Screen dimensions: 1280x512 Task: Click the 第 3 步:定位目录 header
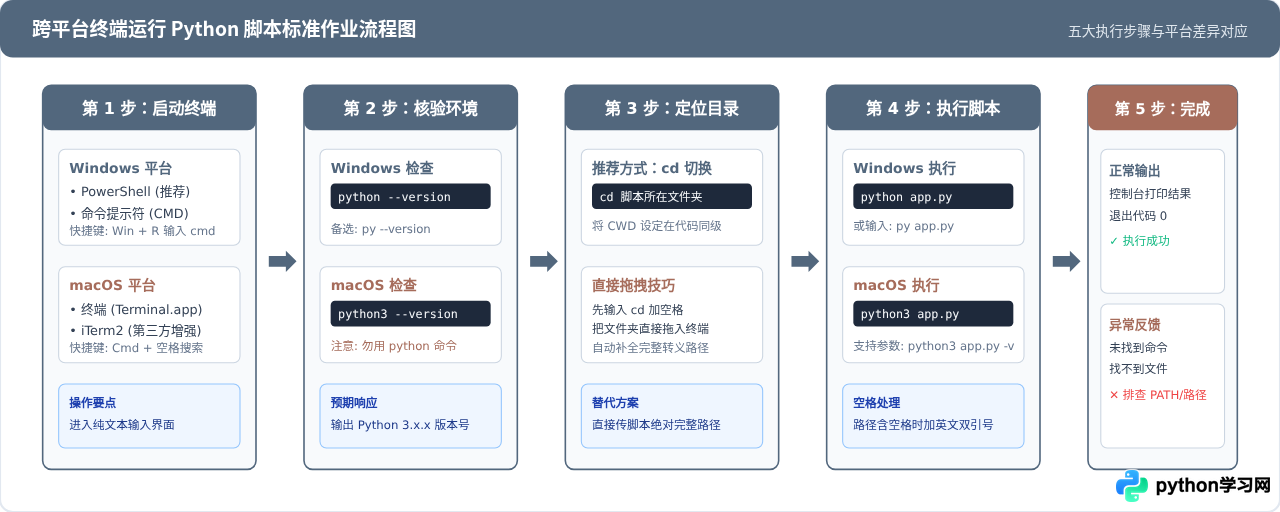[x=672, y=108]
